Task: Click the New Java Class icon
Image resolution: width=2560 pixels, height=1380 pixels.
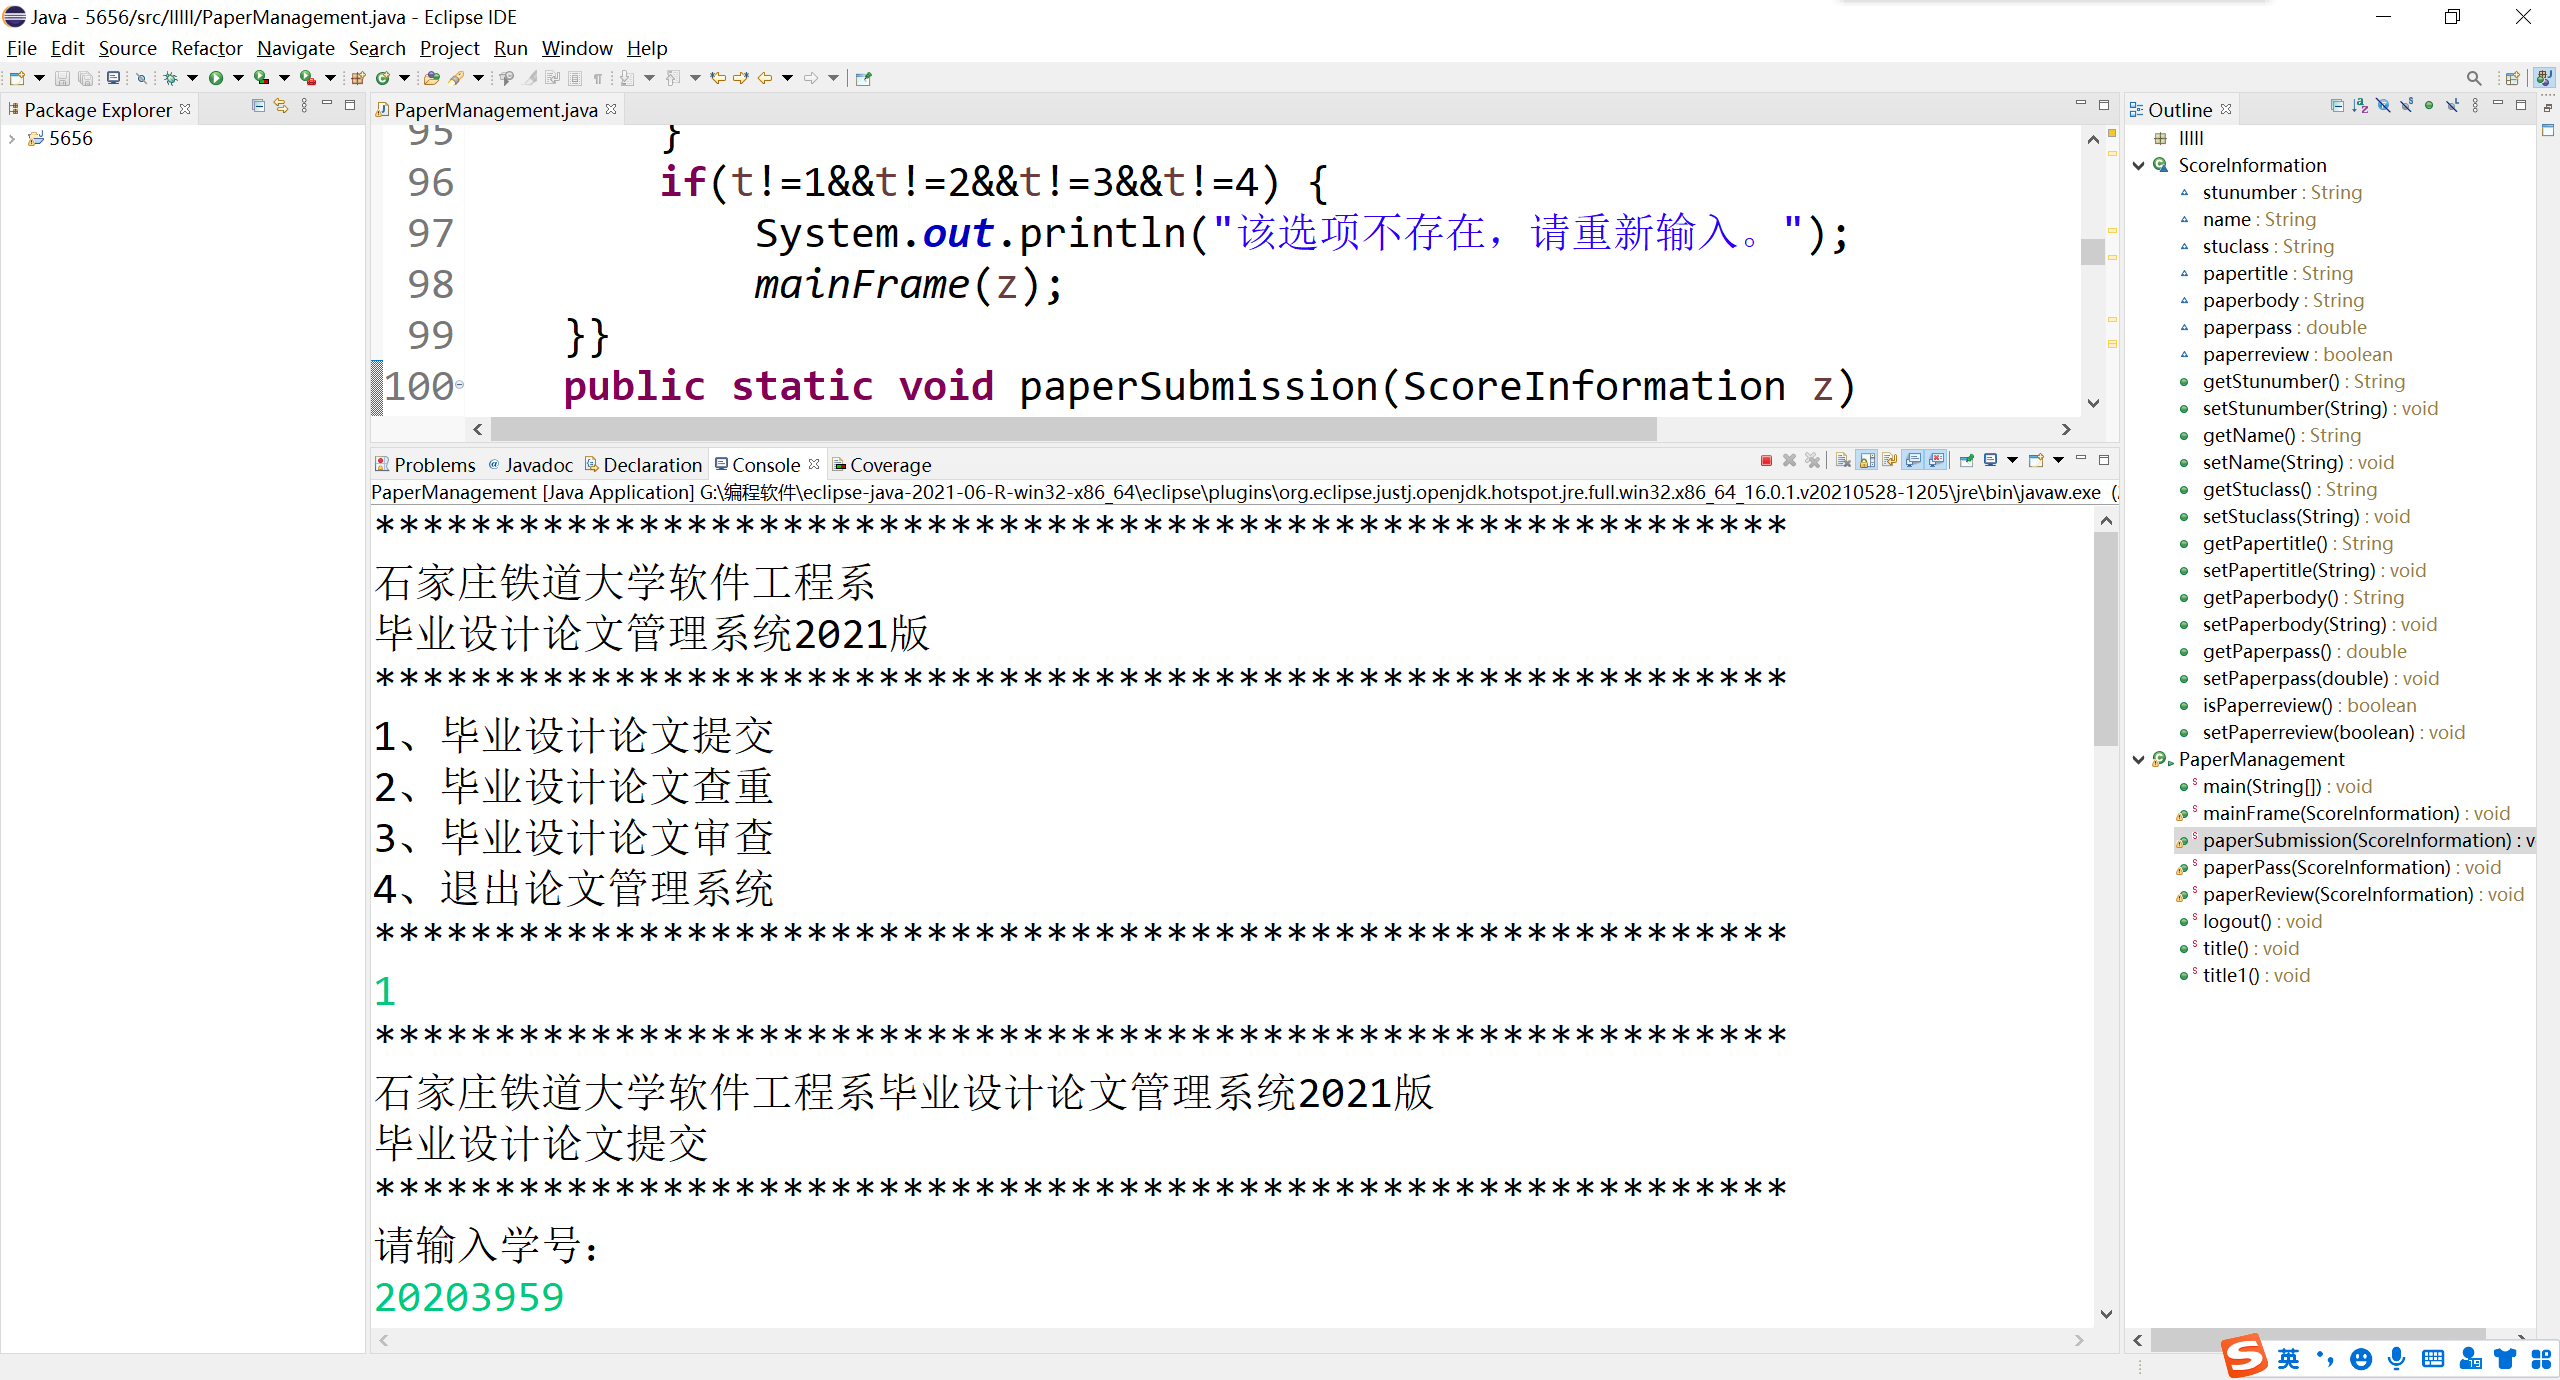Action: [383, 78]
